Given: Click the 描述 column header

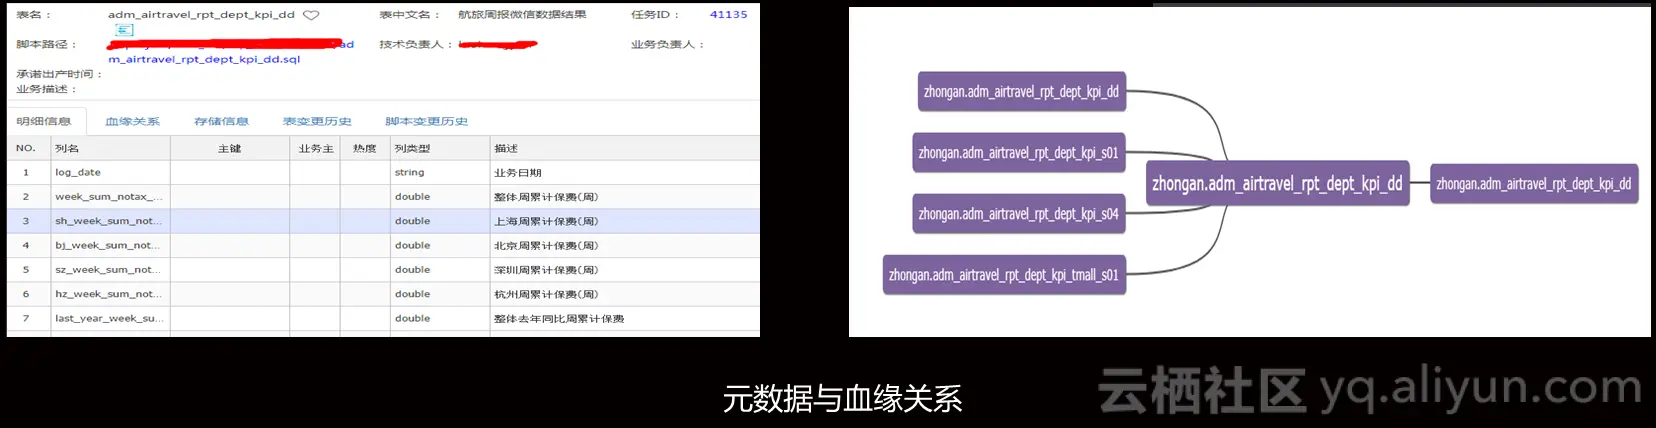Looking at the screenshot, I should pos(625,148).
